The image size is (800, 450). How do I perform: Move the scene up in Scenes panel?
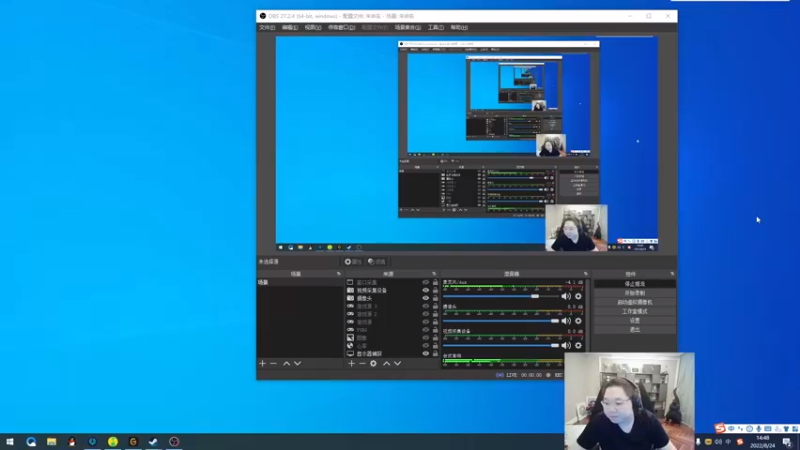(287, 363)
